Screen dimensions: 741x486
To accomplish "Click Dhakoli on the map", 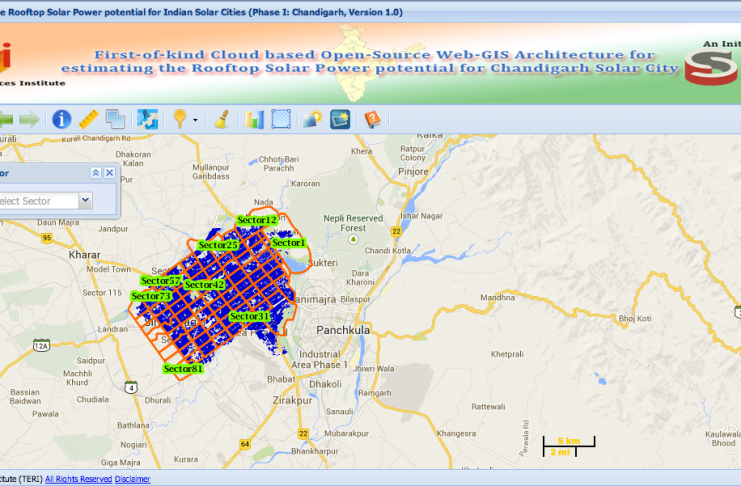I will click(x=325, y=384).
